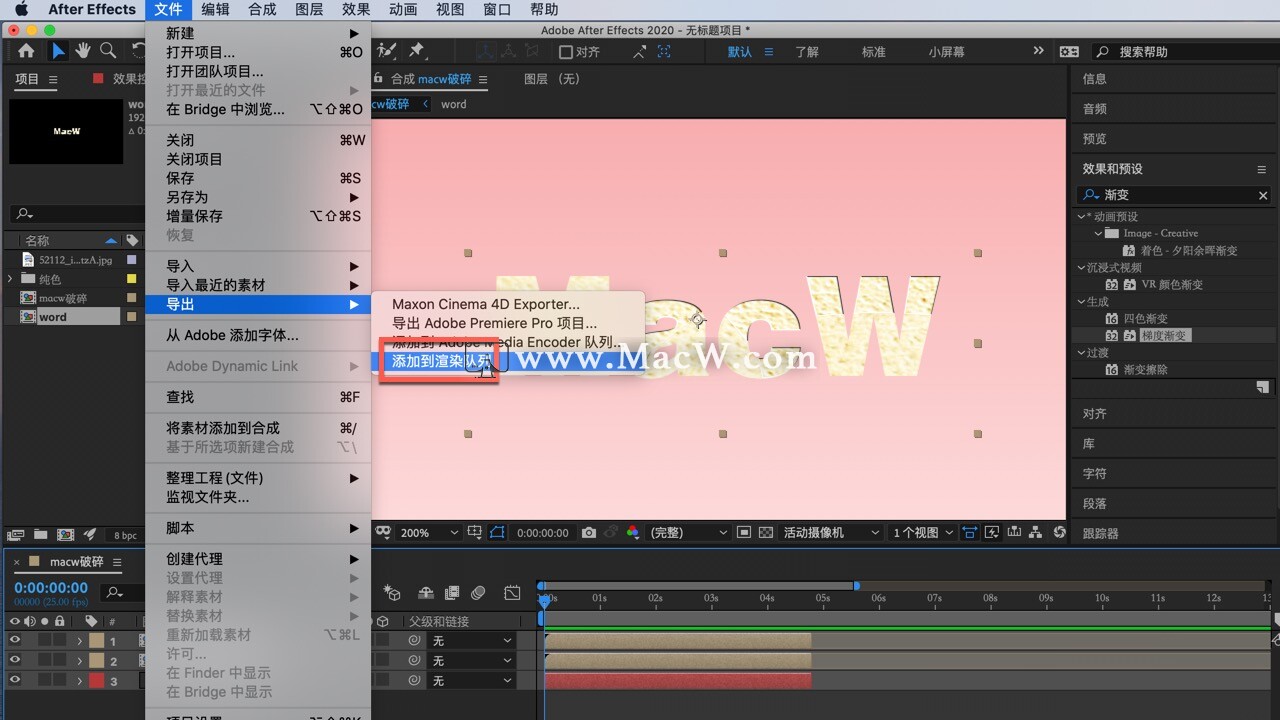Image resolution: width=1280 pixels, height=720 pixels.
Task: Open parent dropdown 无 for layer 3
Action: tap(471, 680)
